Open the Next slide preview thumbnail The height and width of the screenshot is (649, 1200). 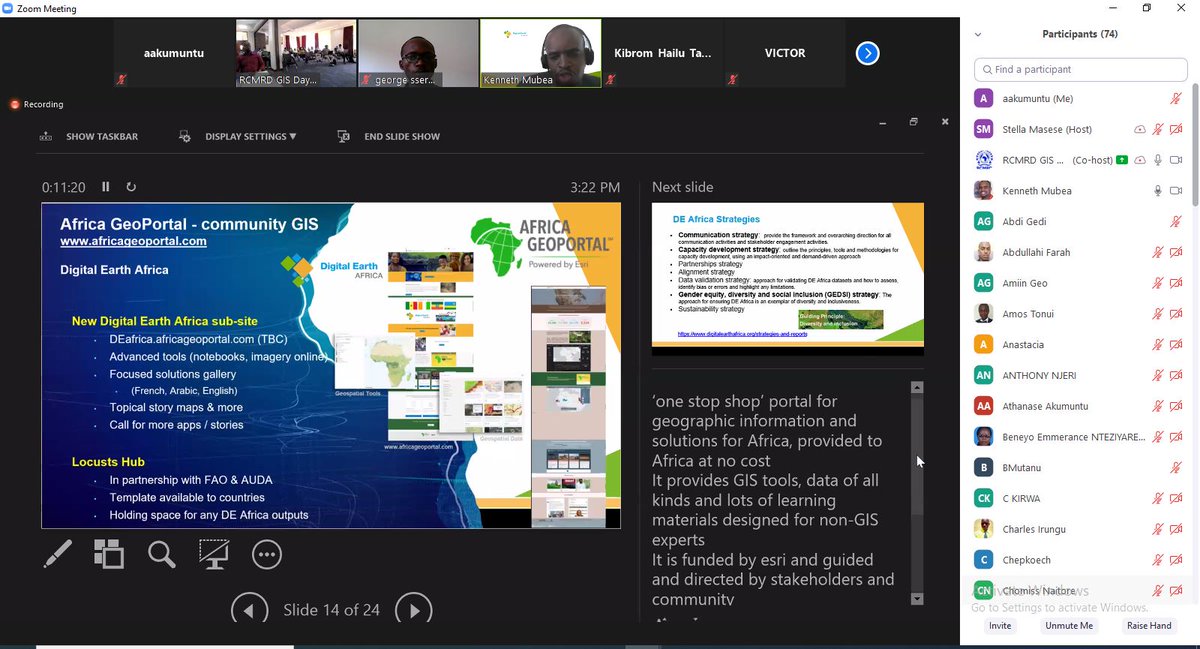pyautogui.click(x=788, y=278)
